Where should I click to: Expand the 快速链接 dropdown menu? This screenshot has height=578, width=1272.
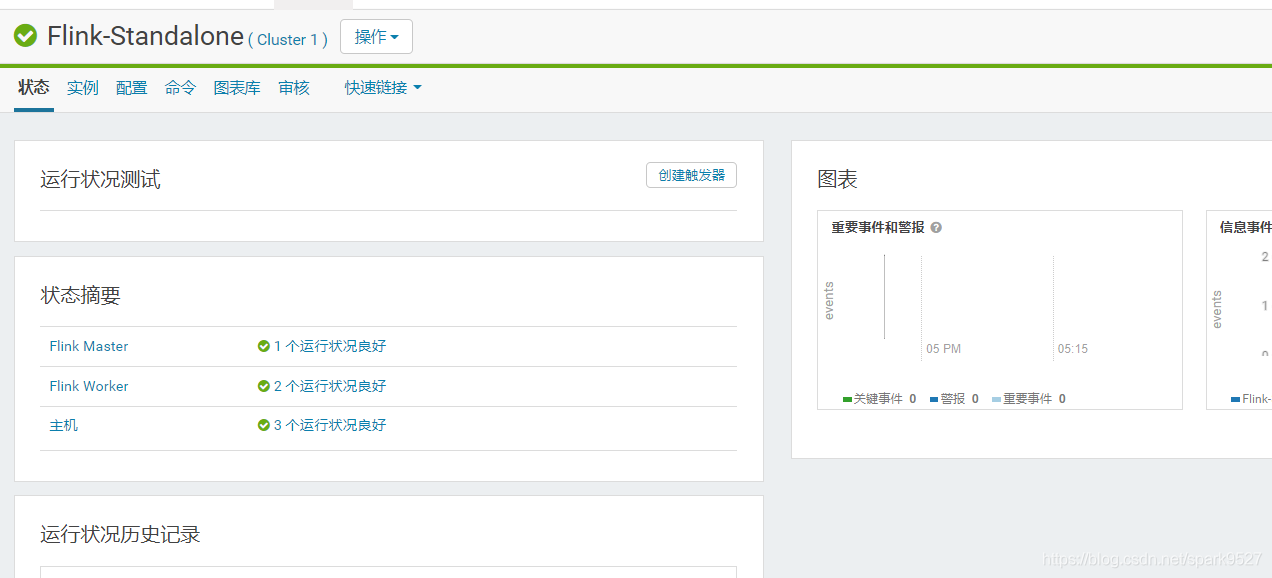[383, 88]
